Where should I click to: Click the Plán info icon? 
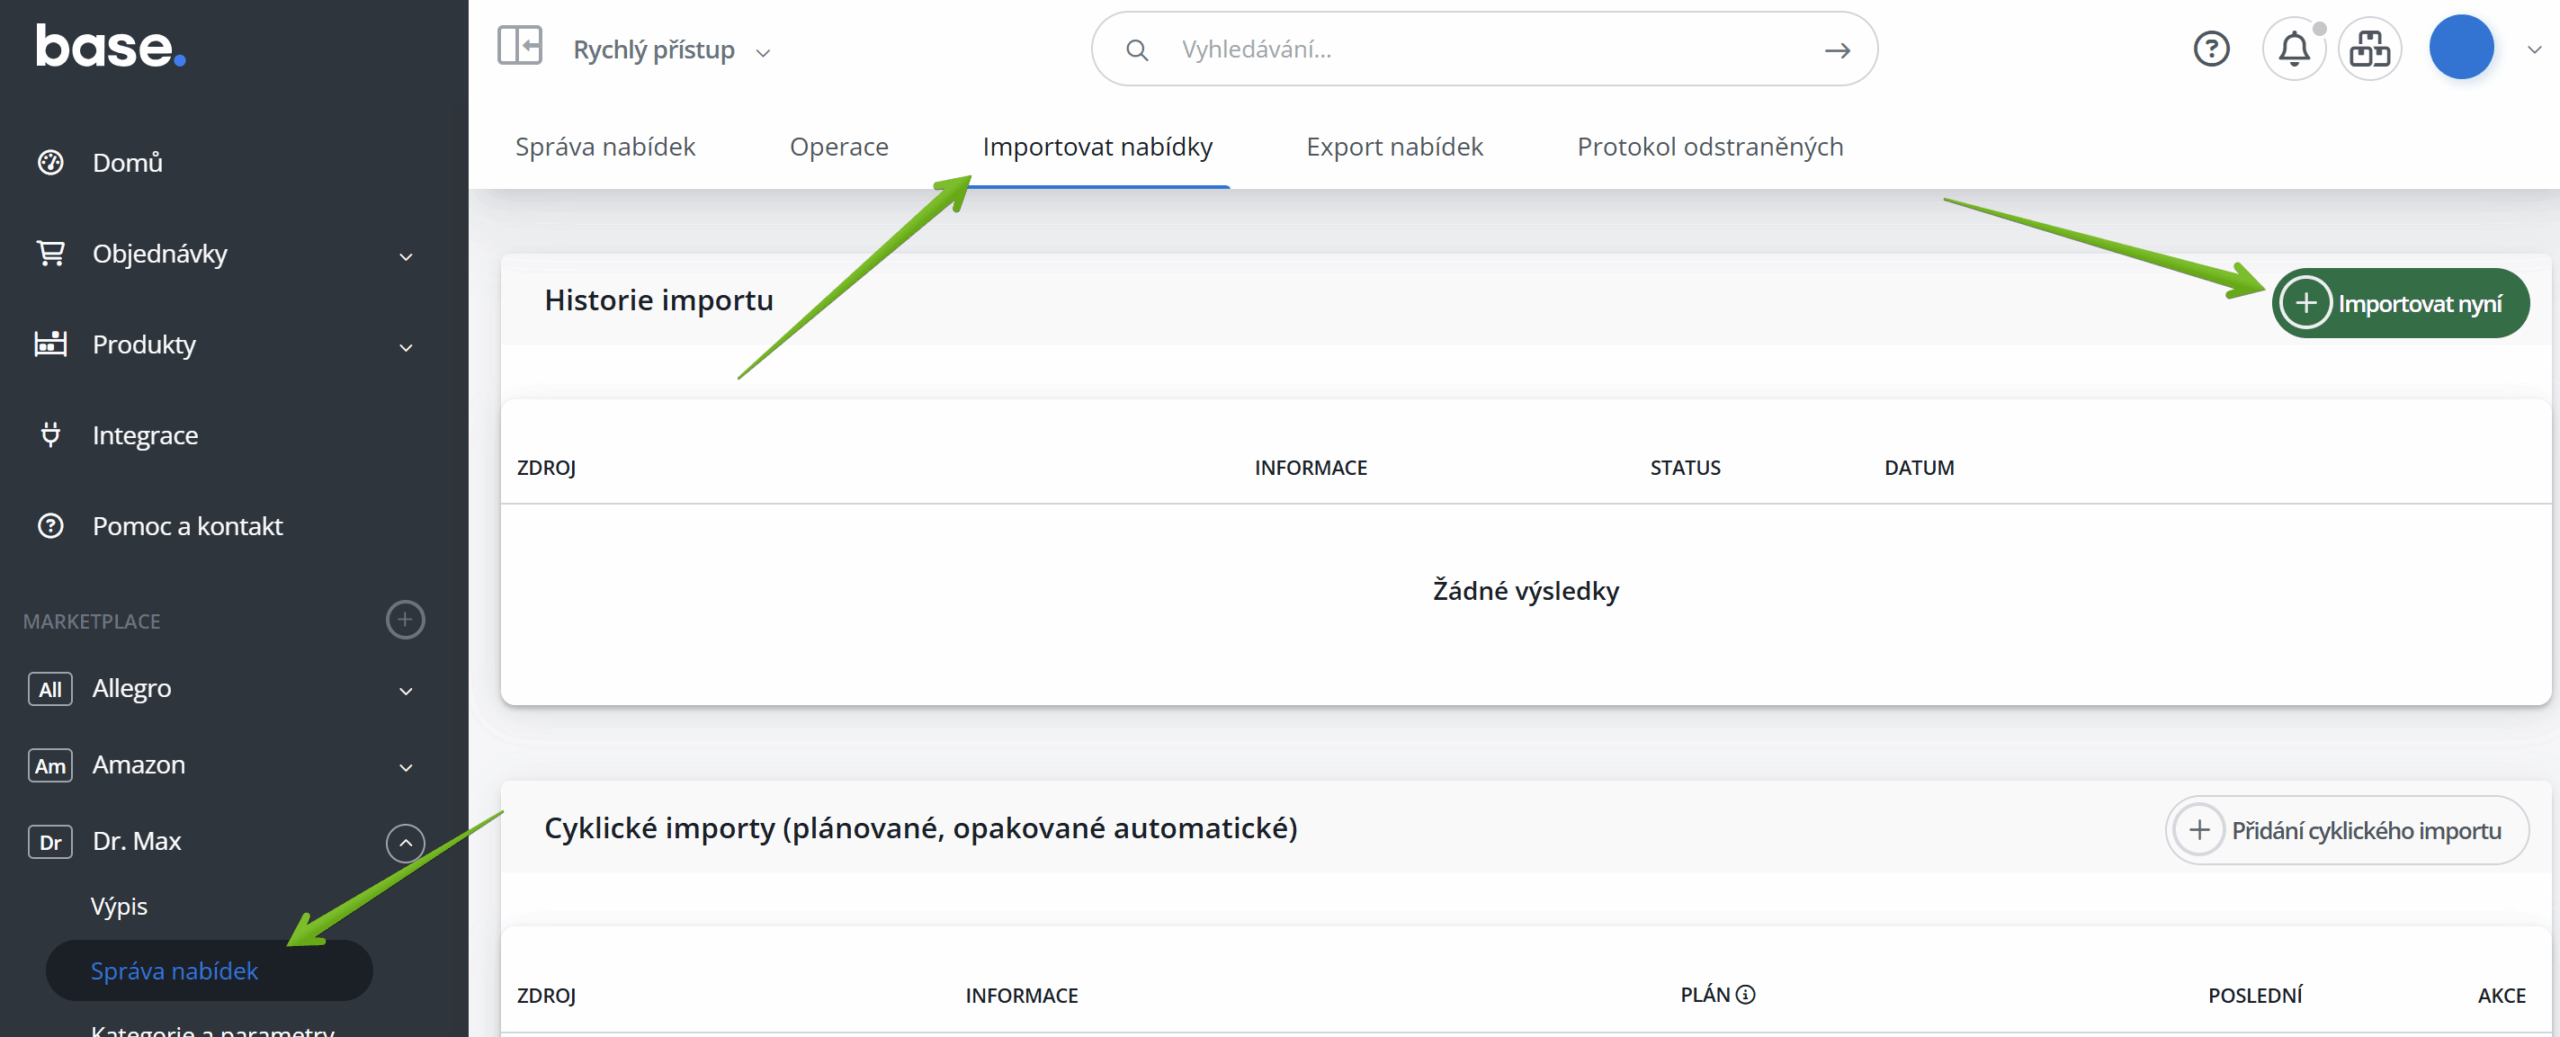coord(1746,994)
